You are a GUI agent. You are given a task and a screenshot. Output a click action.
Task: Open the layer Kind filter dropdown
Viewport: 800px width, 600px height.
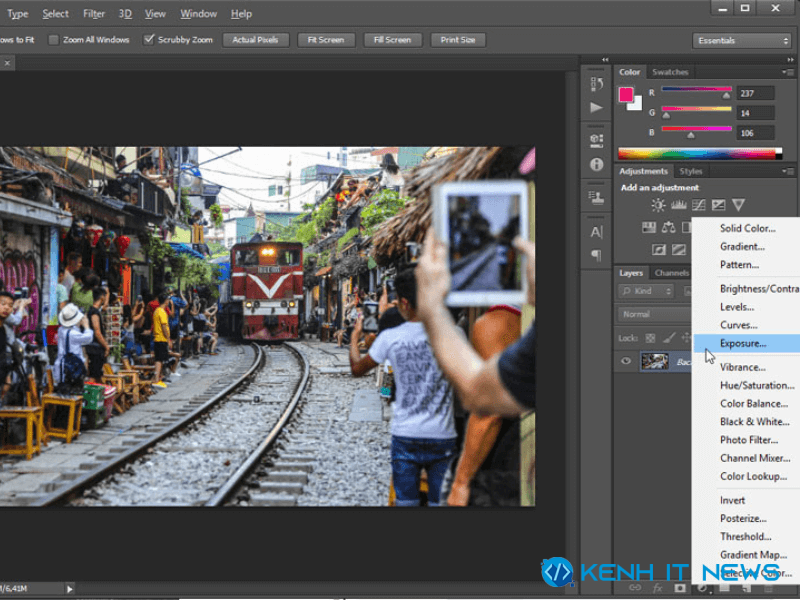646,291
